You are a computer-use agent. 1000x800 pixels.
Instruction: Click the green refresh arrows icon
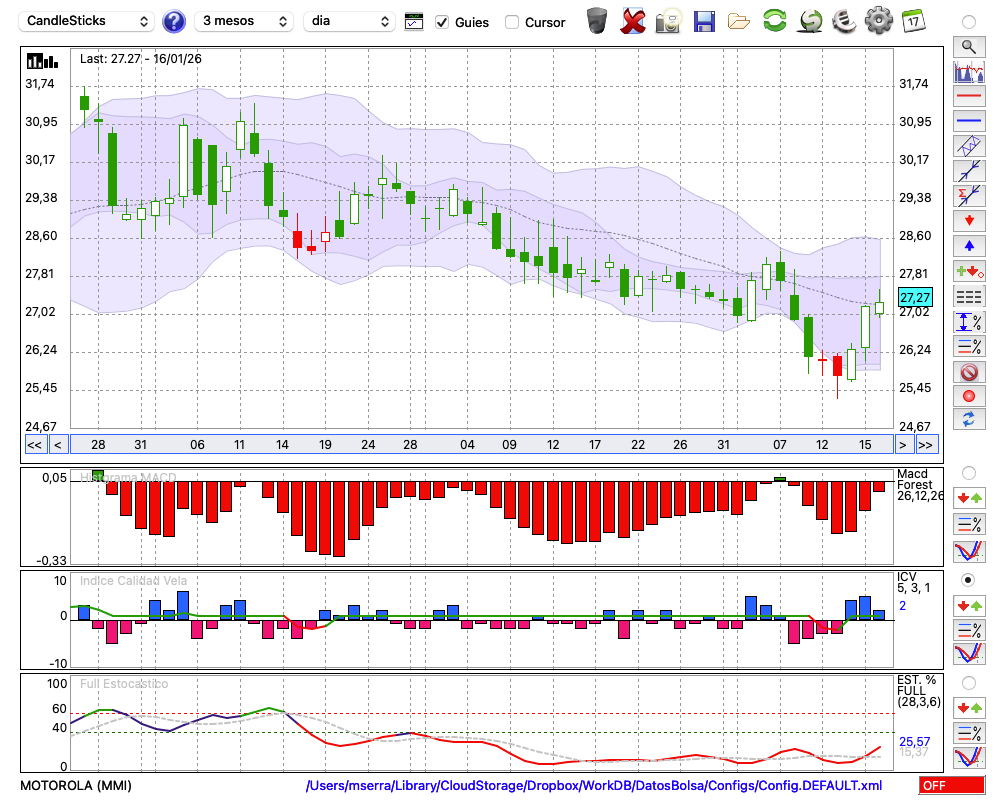(774, 20)
